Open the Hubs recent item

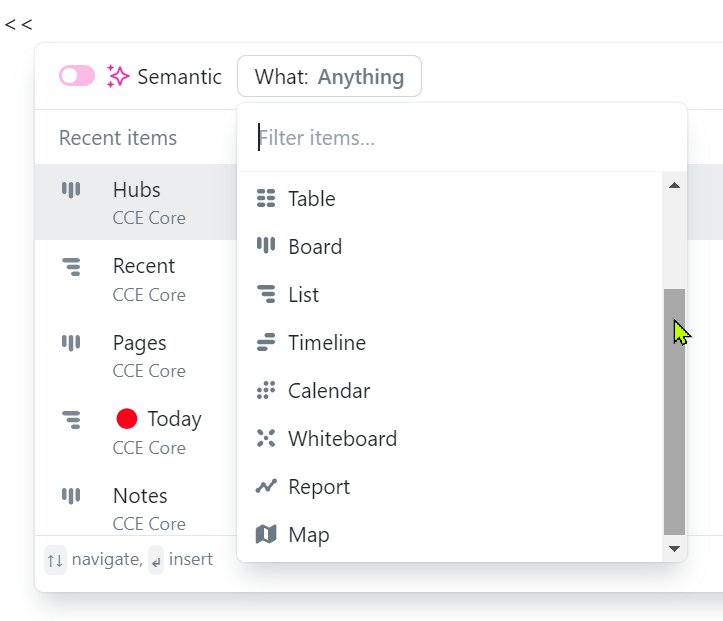(x=136, y=202)
